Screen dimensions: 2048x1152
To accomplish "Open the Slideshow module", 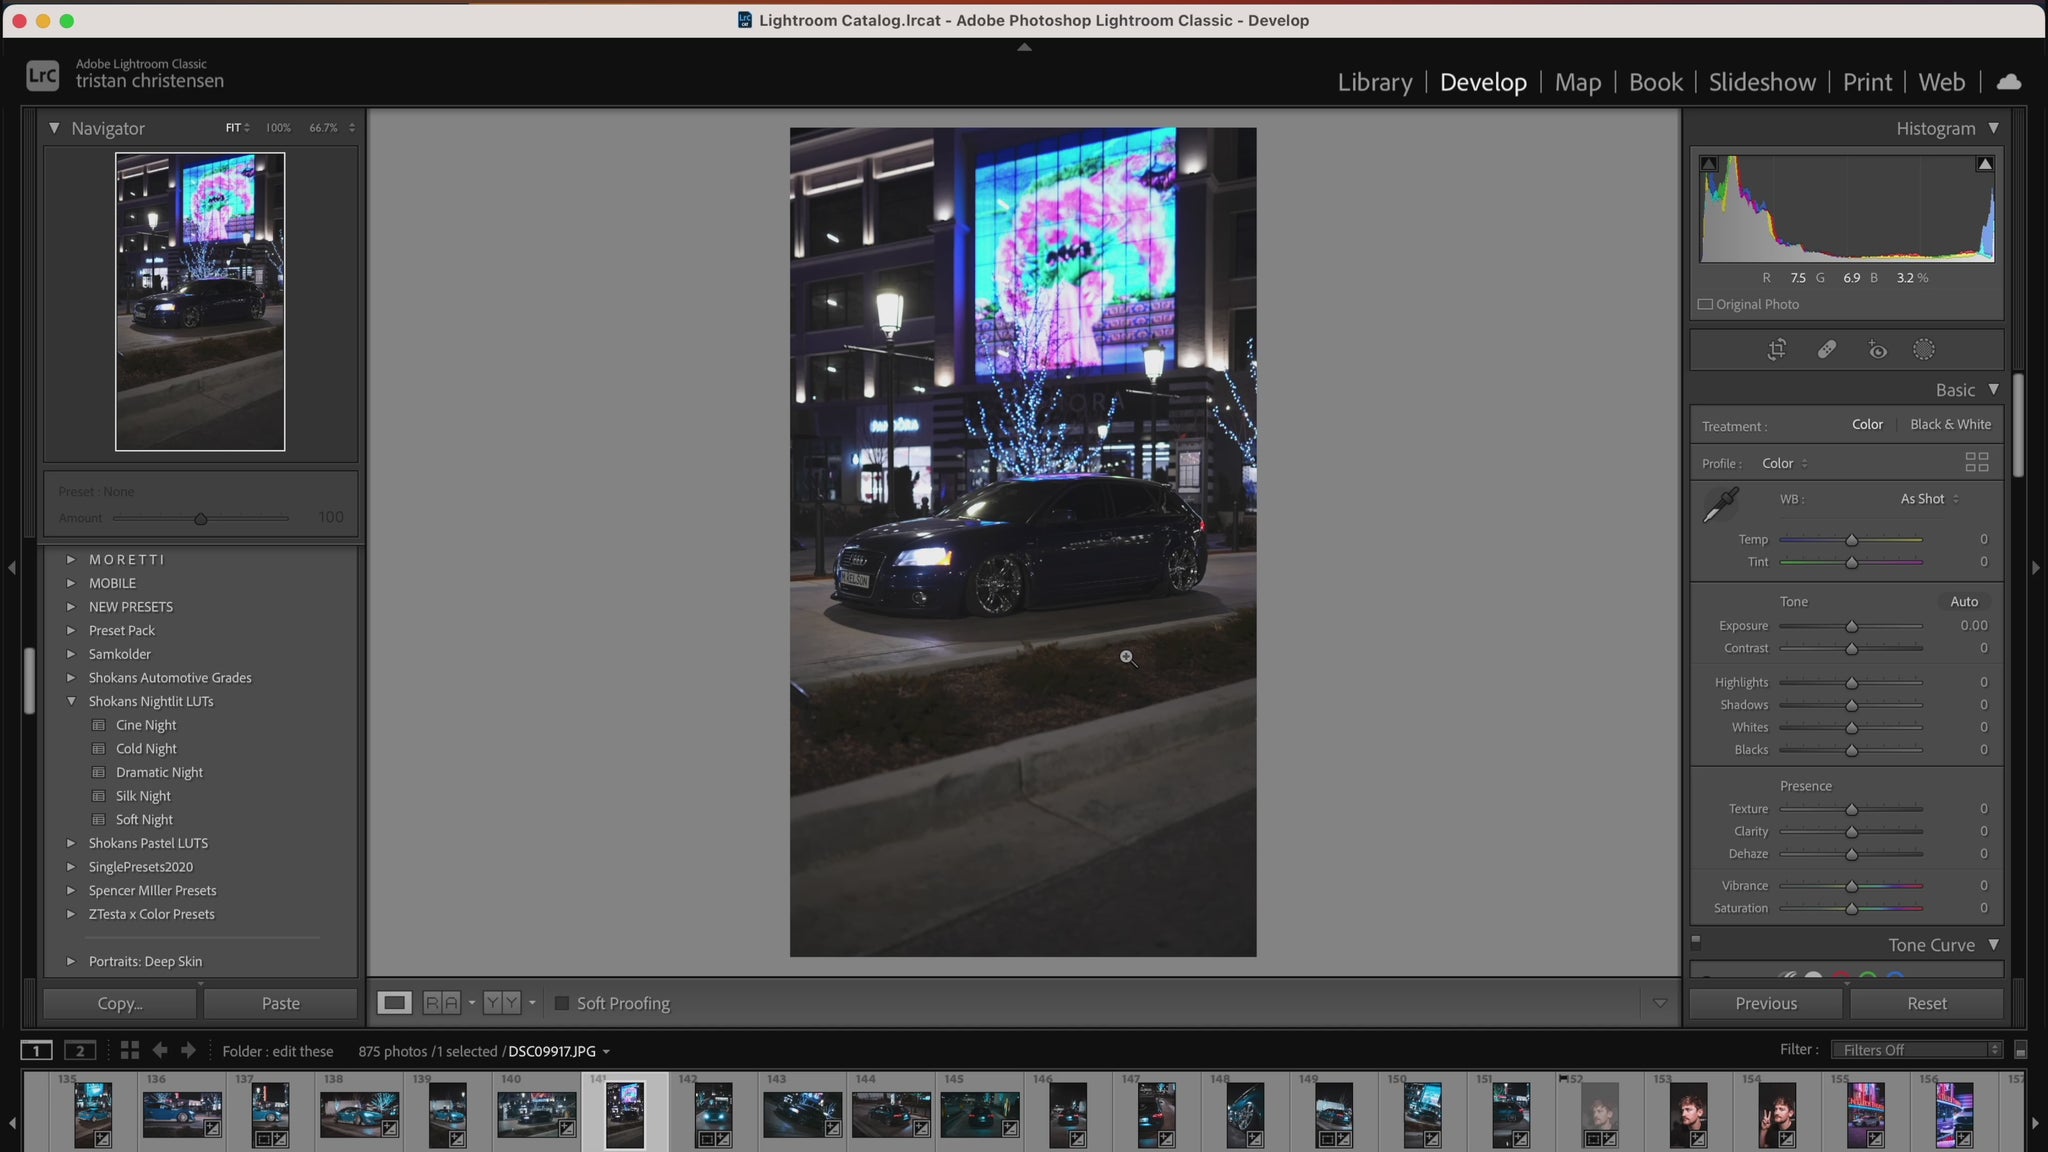I will coord(1762,82).
